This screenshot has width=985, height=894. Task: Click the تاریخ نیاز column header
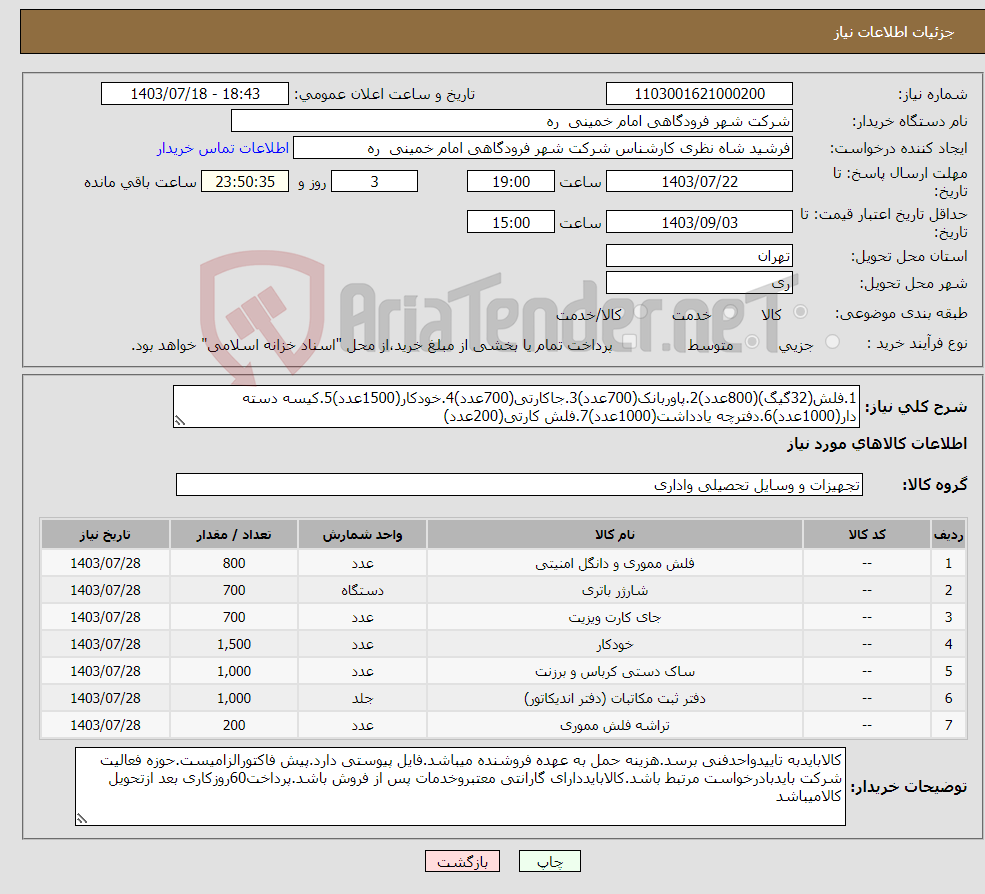(105, 535)
